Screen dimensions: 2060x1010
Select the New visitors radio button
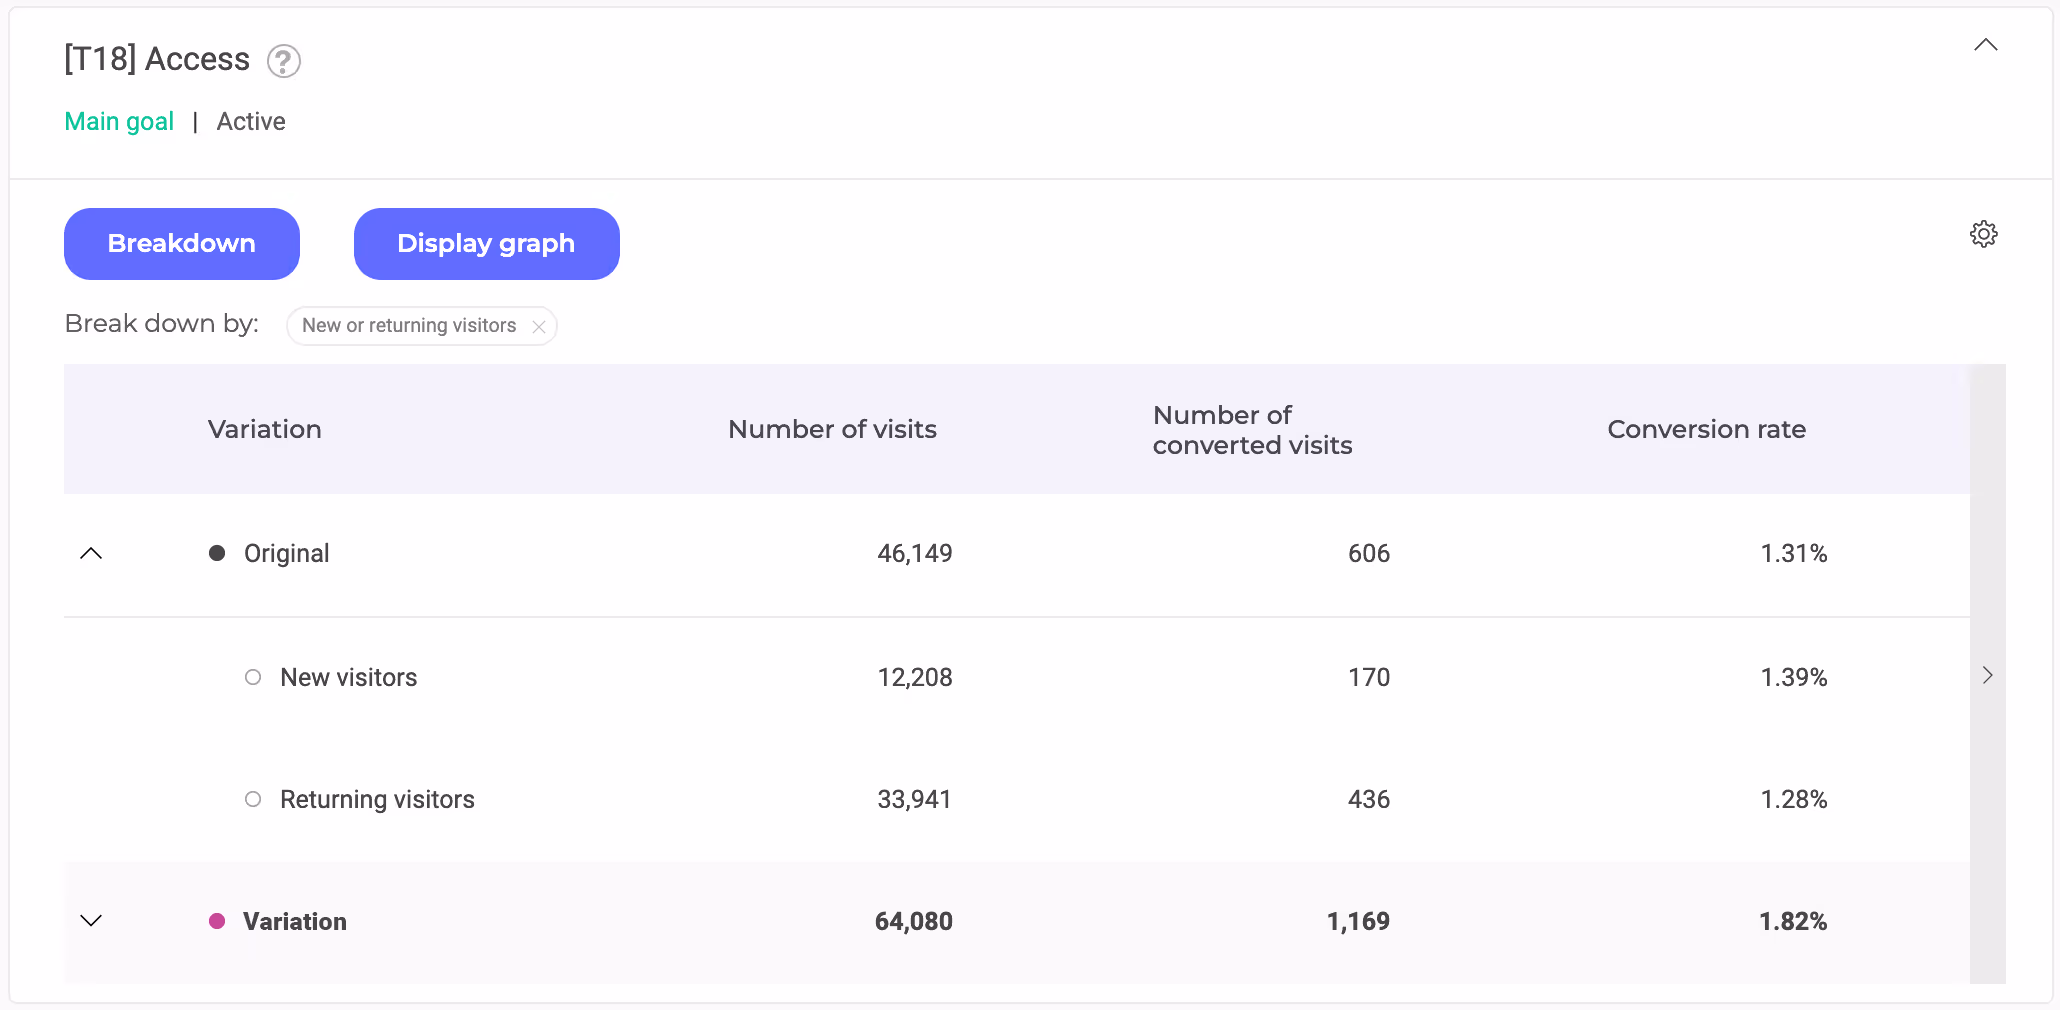tap(252, 677)
